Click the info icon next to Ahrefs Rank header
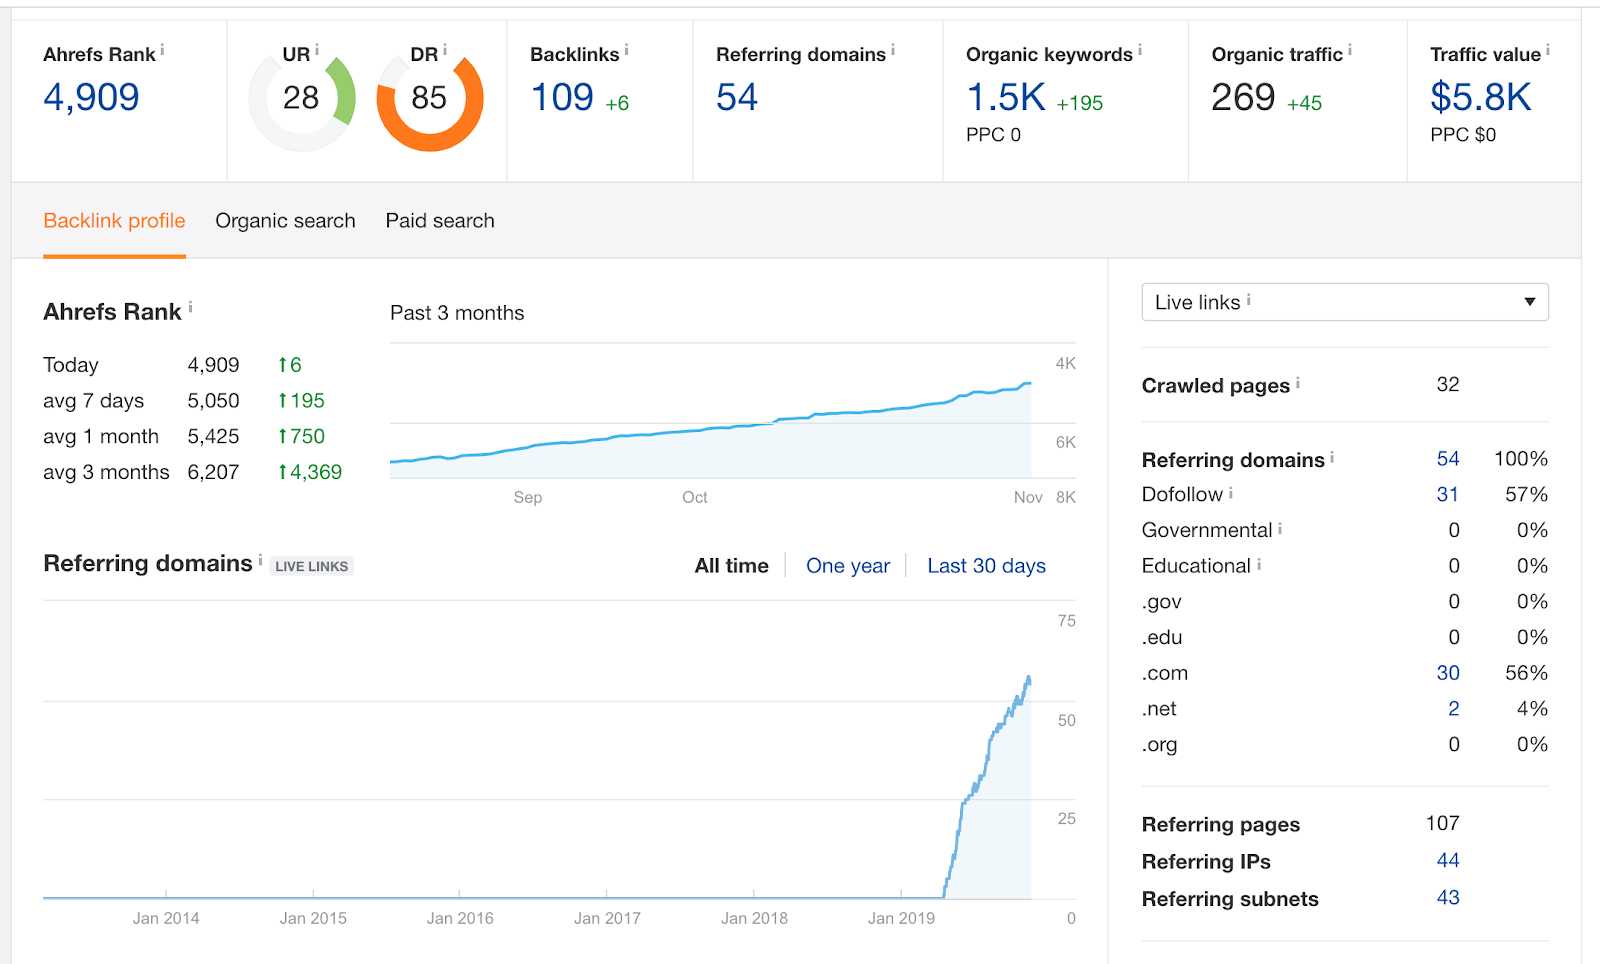Screen dimensions: 1600x964 point(162,49)
